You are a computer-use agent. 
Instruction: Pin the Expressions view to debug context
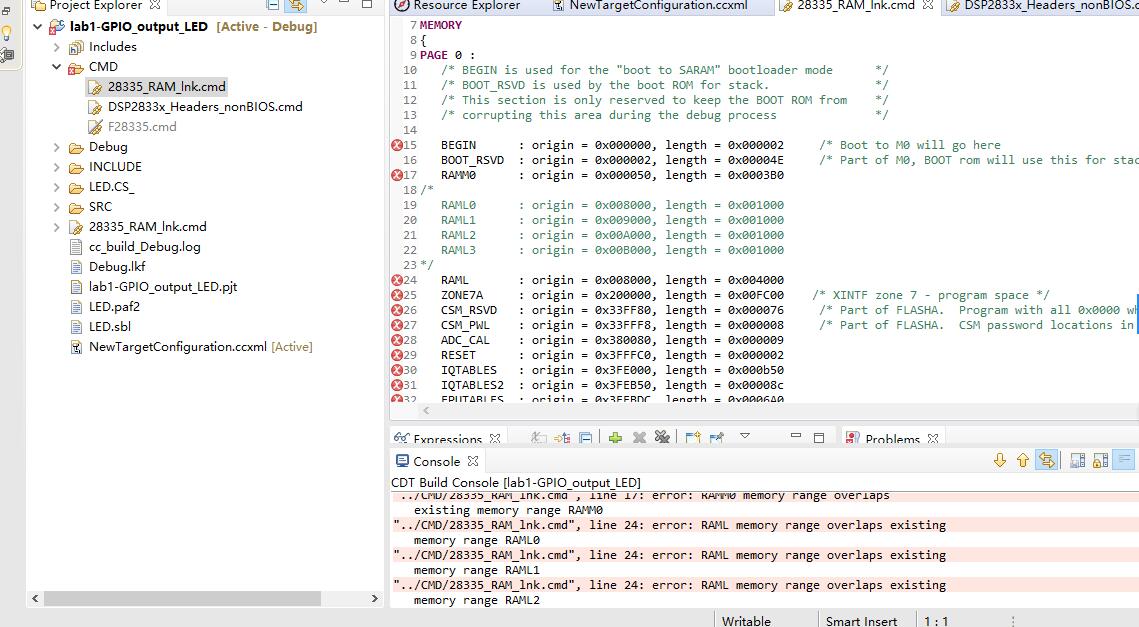coord(717,437)
